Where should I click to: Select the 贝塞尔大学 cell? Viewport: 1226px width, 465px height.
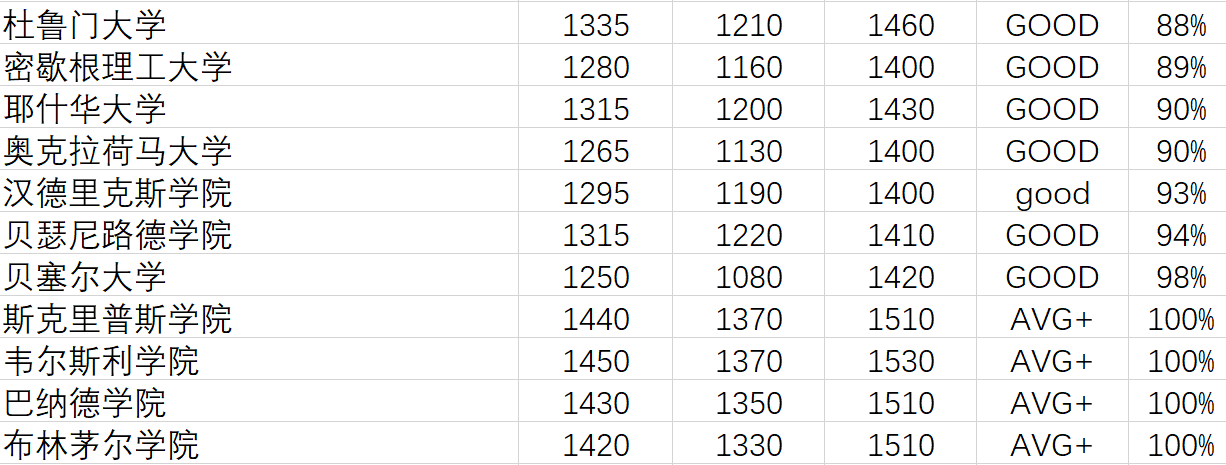(85, 277)
